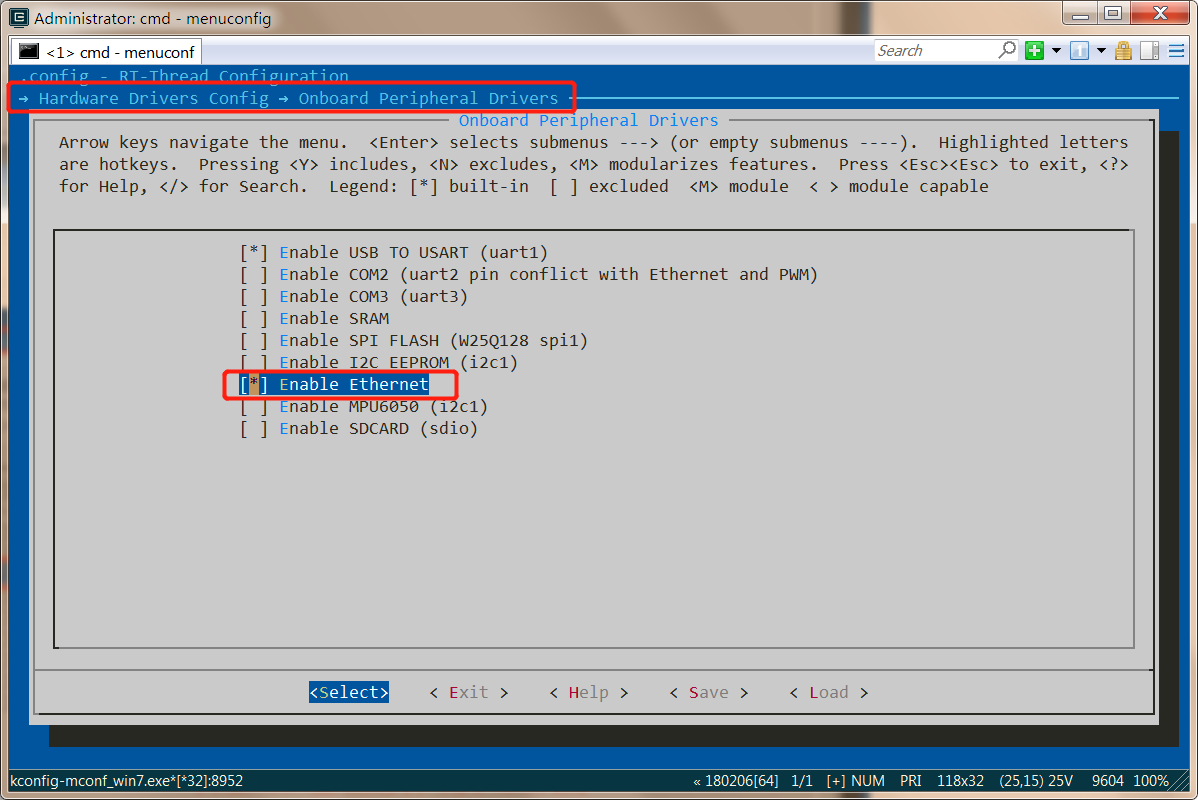Toggle Enable I2C EEPROM (i2c1) checkbox

tap(254, 362)
